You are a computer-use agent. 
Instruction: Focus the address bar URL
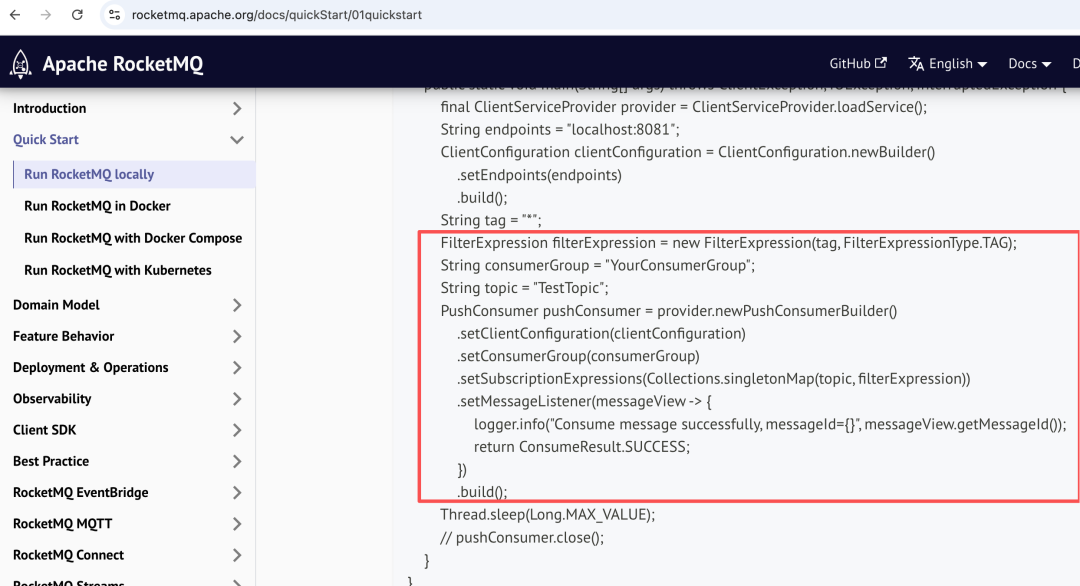(276, 14)
